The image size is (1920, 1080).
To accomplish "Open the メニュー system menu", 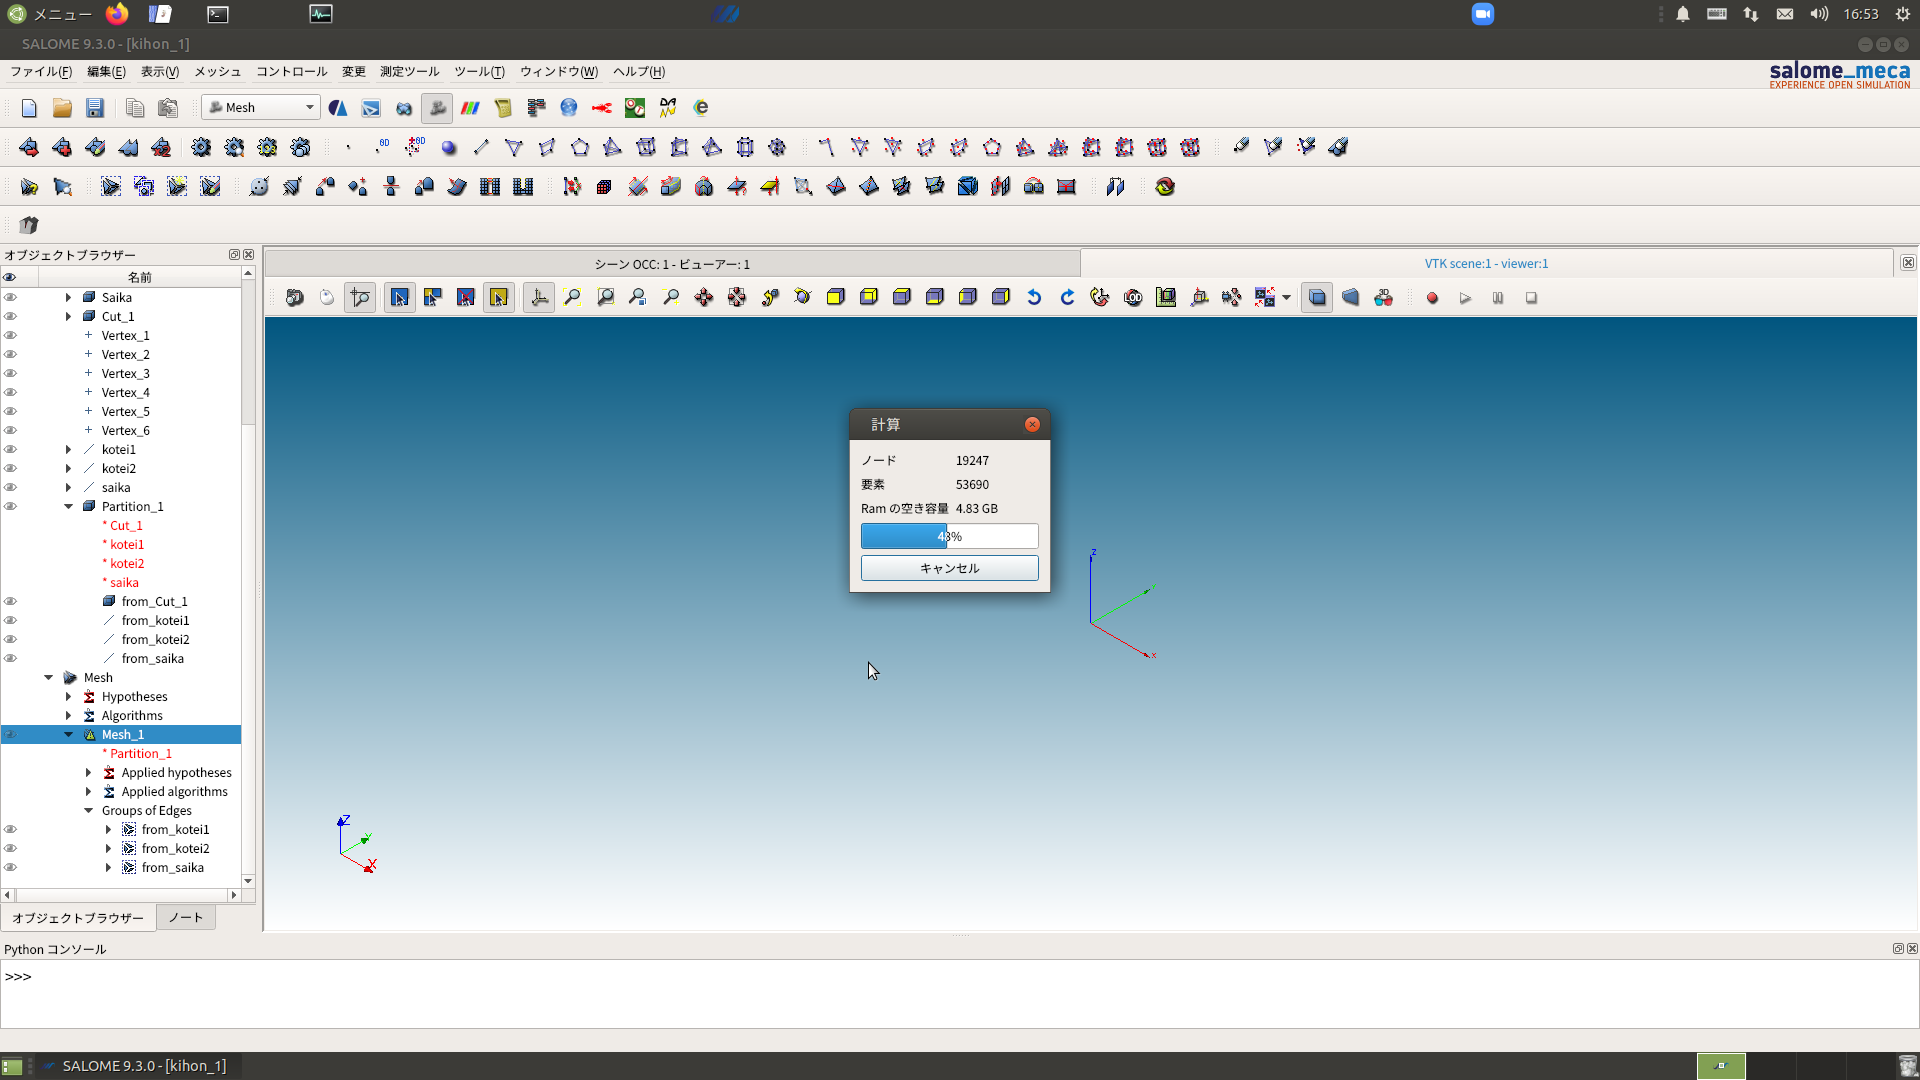I will tap(50, 14).
